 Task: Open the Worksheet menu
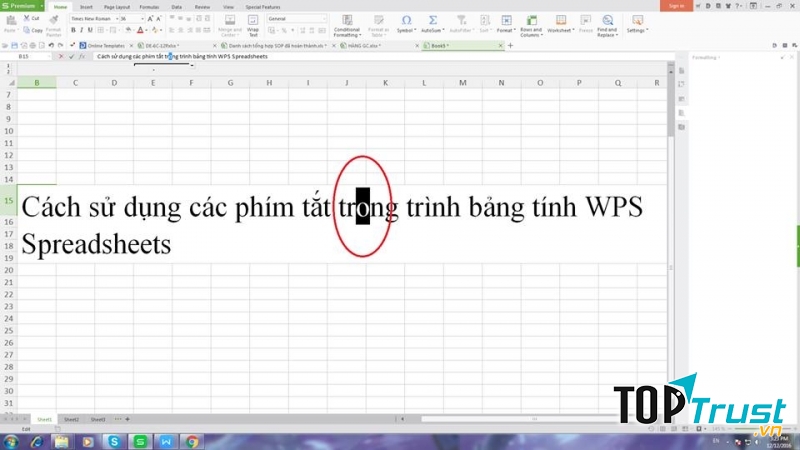click(x=561, y=24)
